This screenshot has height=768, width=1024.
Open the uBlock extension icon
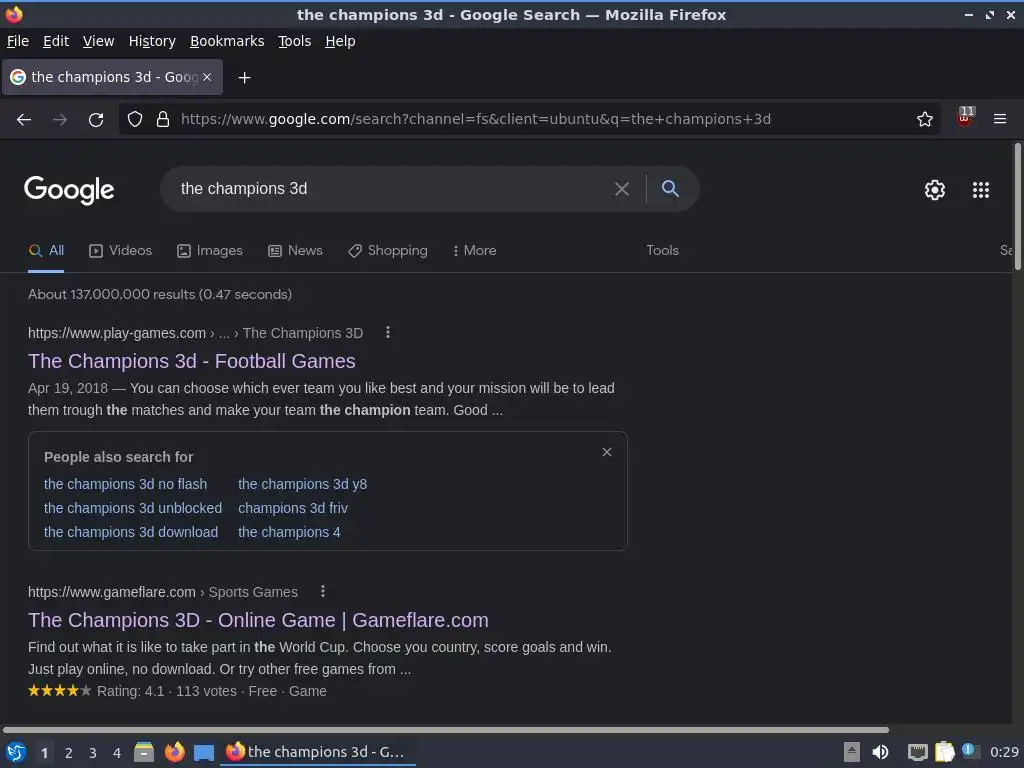[965, 118]
